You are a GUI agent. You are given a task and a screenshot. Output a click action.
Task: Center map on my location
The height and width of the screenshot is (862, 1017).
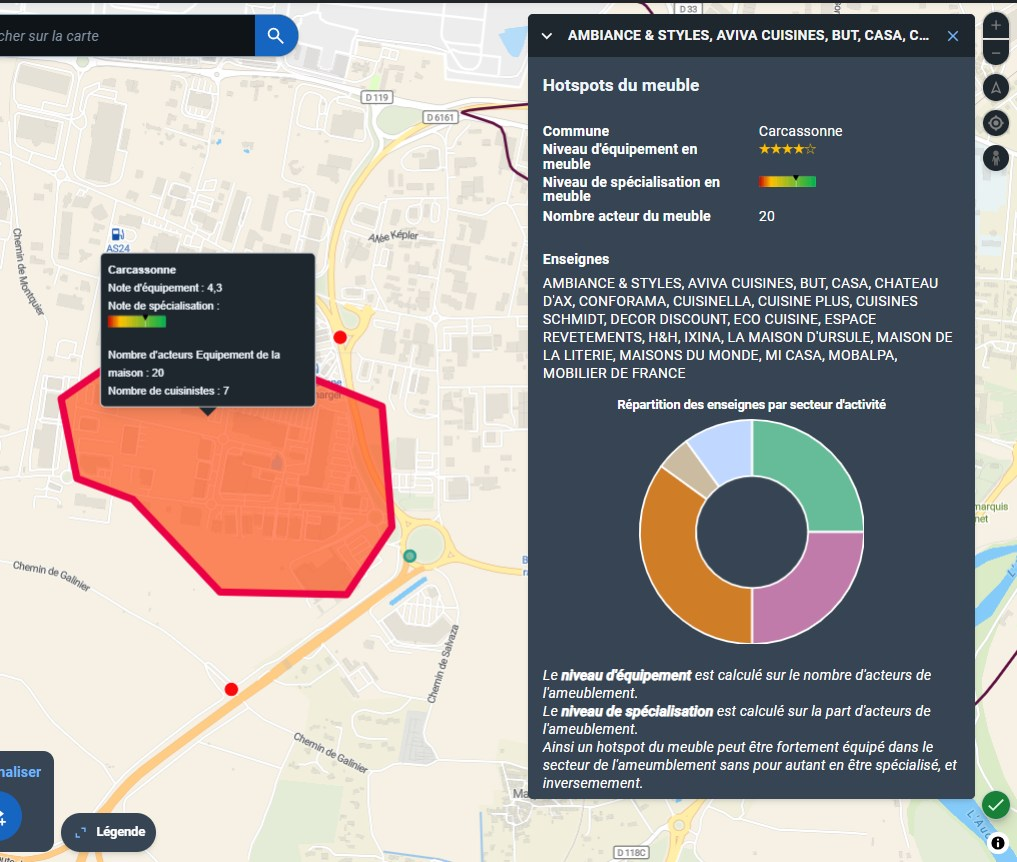pos(995,123)
